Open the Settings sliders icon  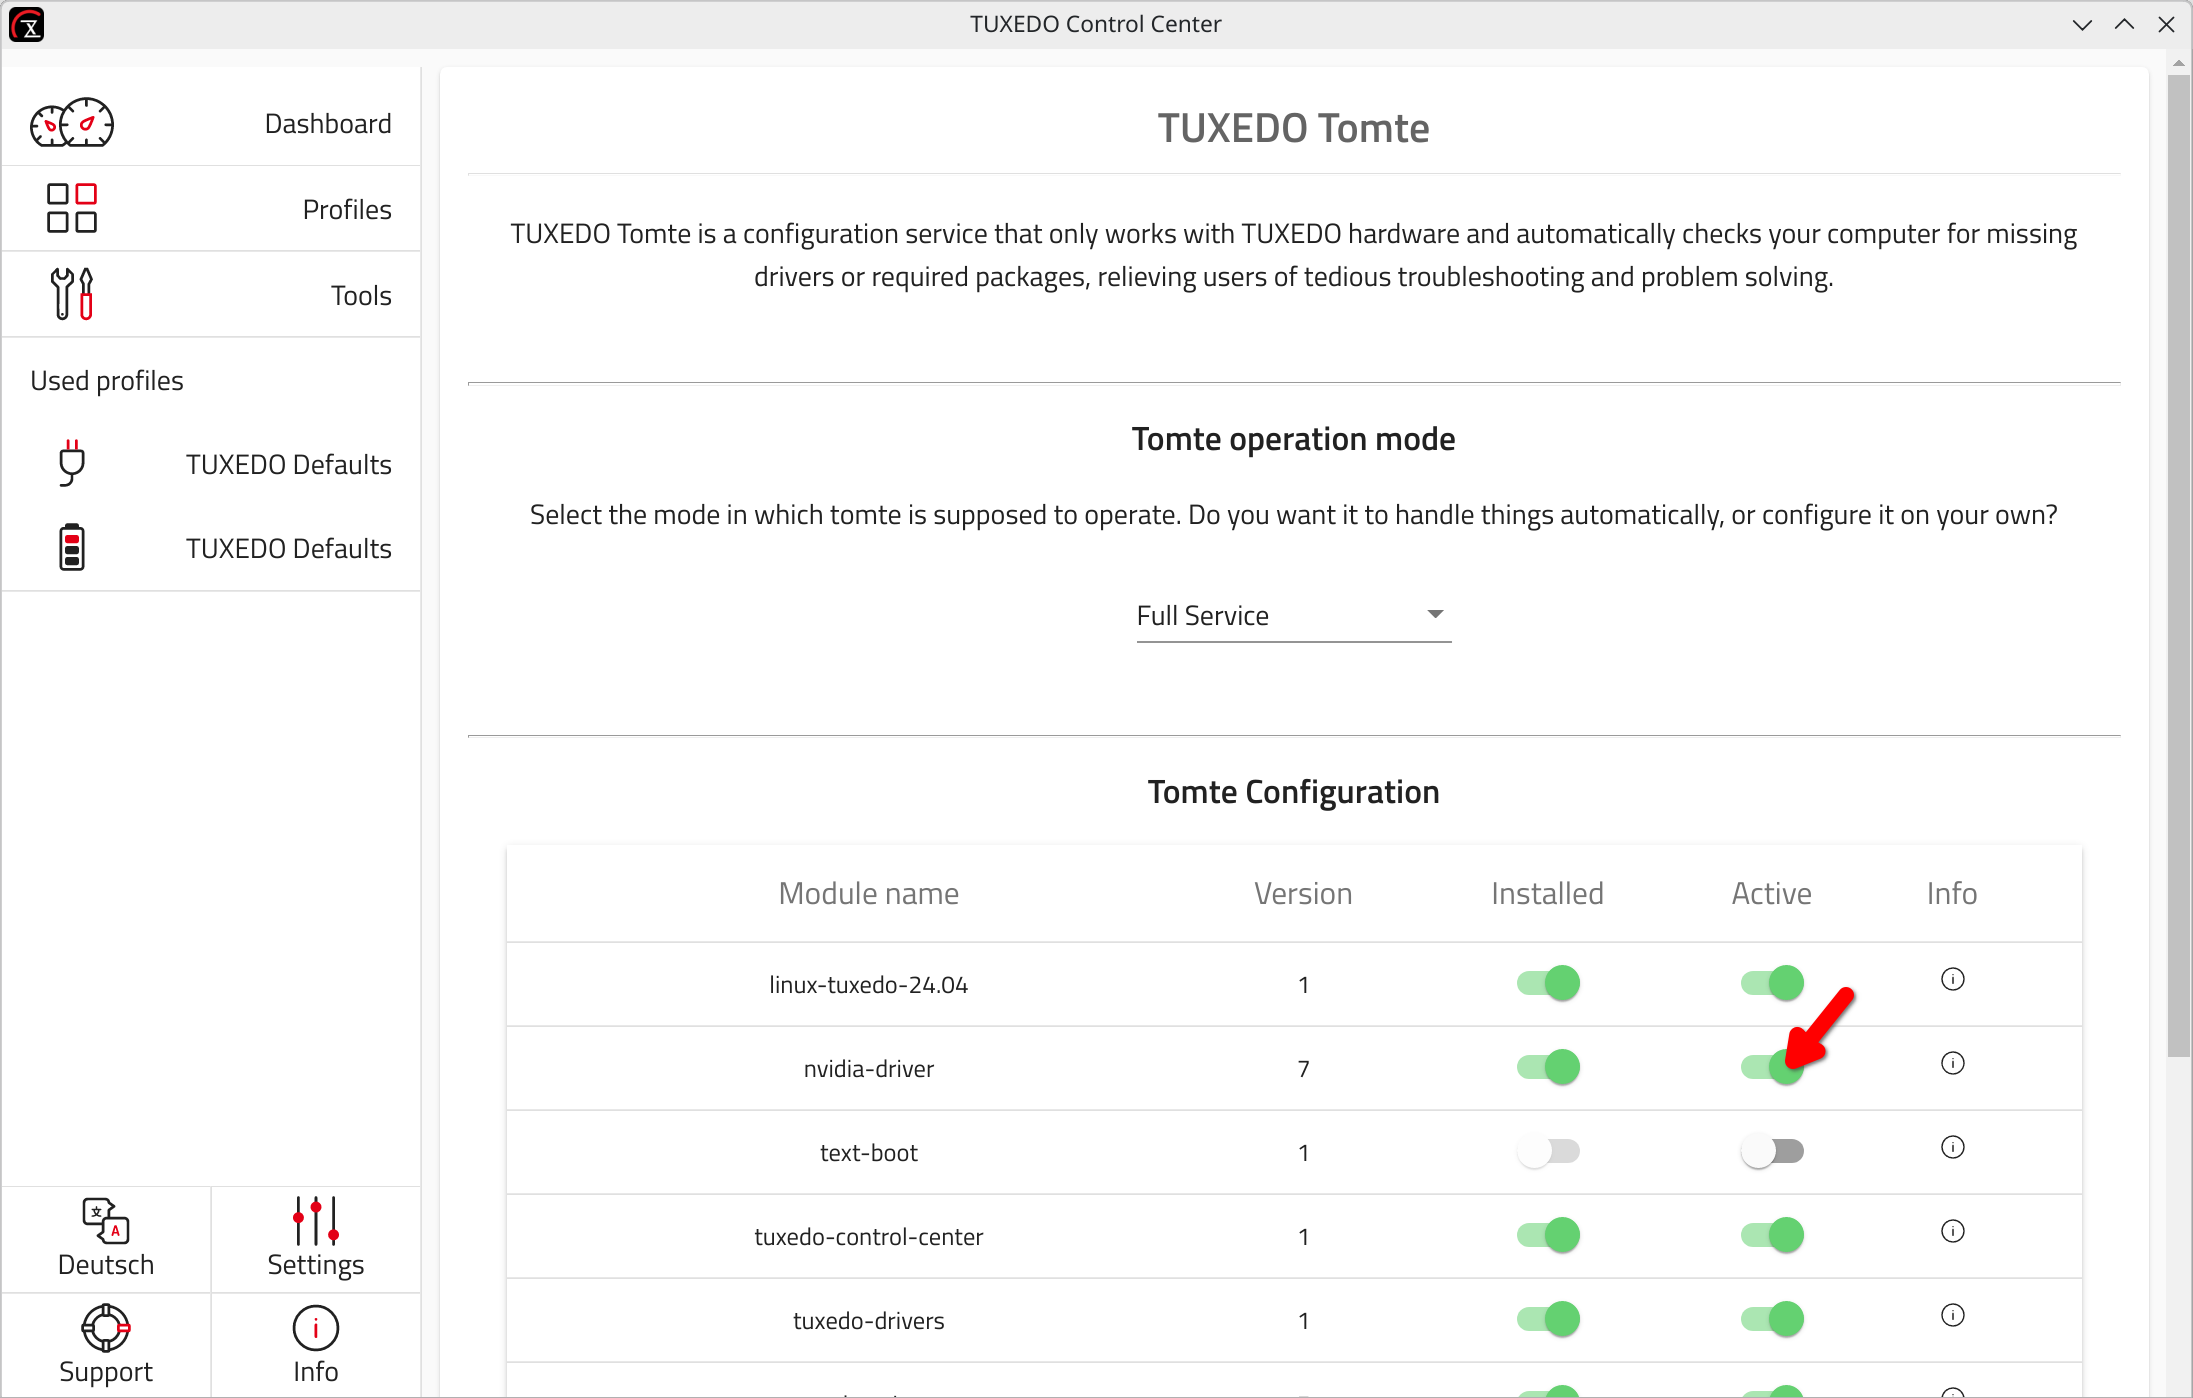pyautogui.click(x=316, y=1221)
